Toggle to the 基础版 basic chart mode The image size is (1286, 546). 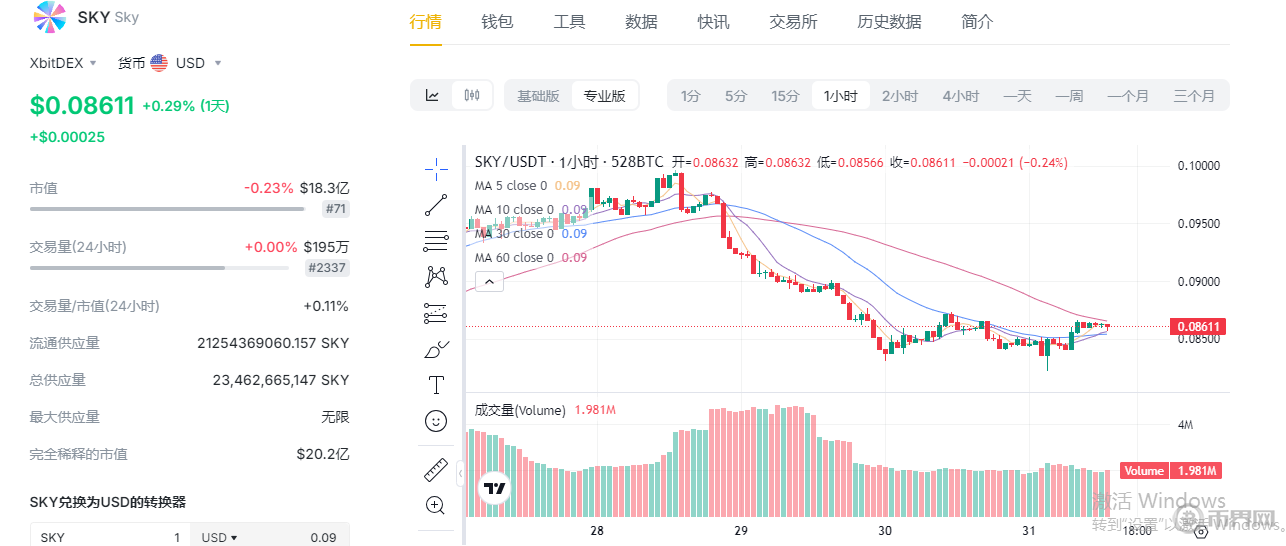pos(538,96)
